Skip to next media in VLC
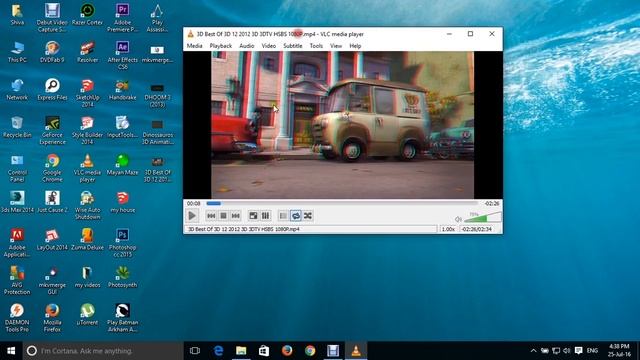The width and height of the screenshot is (640, 360). [x=236, y=216]
